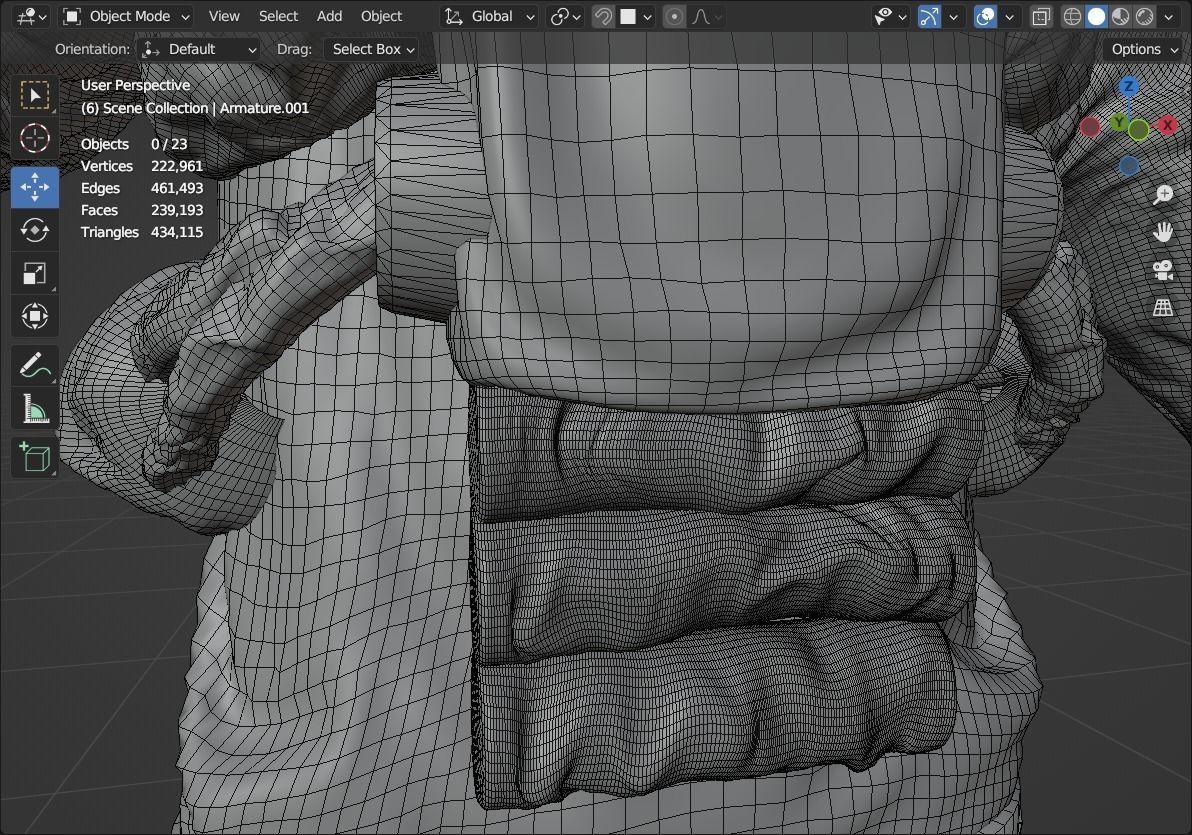Toggle proportional editing
Image resolution: width=1192 pixels, height=835 pixels.
[674, 16]
